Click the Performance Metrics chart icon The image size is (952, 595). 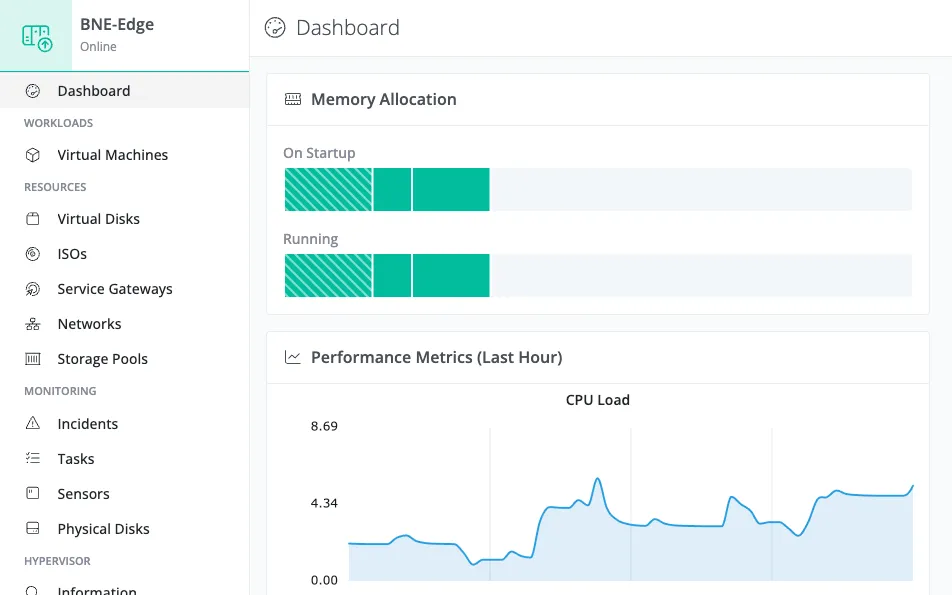point(293,357)
